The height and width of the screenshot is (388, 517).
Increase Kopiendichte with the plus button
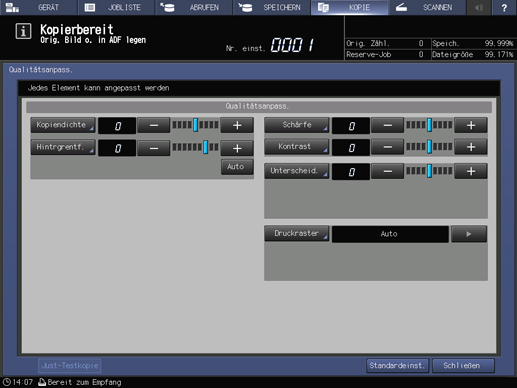tap(237, 125)
